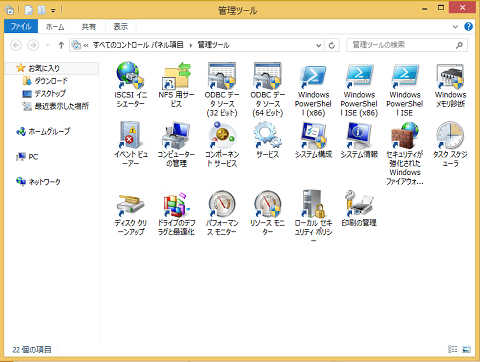The height and width of the screenshot is (362, 480).
Task: Open address bar history dropdown
Action: (x=319, y=45)
